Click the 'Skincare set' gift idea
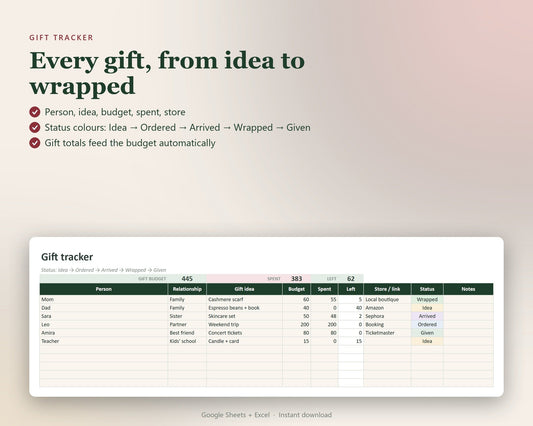This screenshot has width=533, height=426. 244,316
